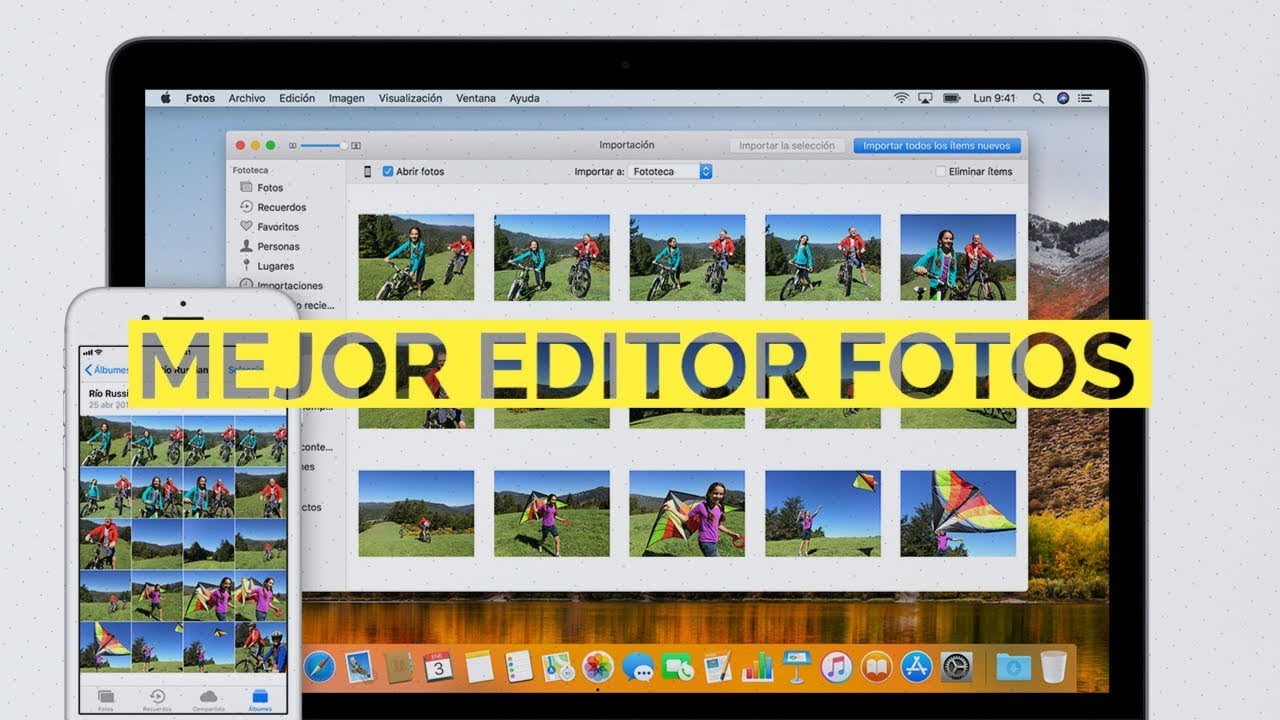Launch App Store from the Dock

click(x=916, y=666)
